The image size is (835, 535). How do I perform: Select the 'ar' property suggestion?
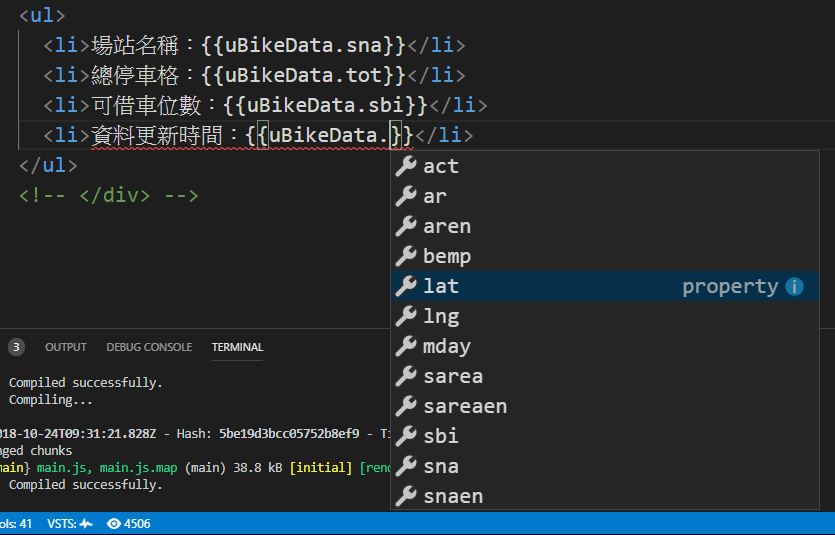pos(604,196)
